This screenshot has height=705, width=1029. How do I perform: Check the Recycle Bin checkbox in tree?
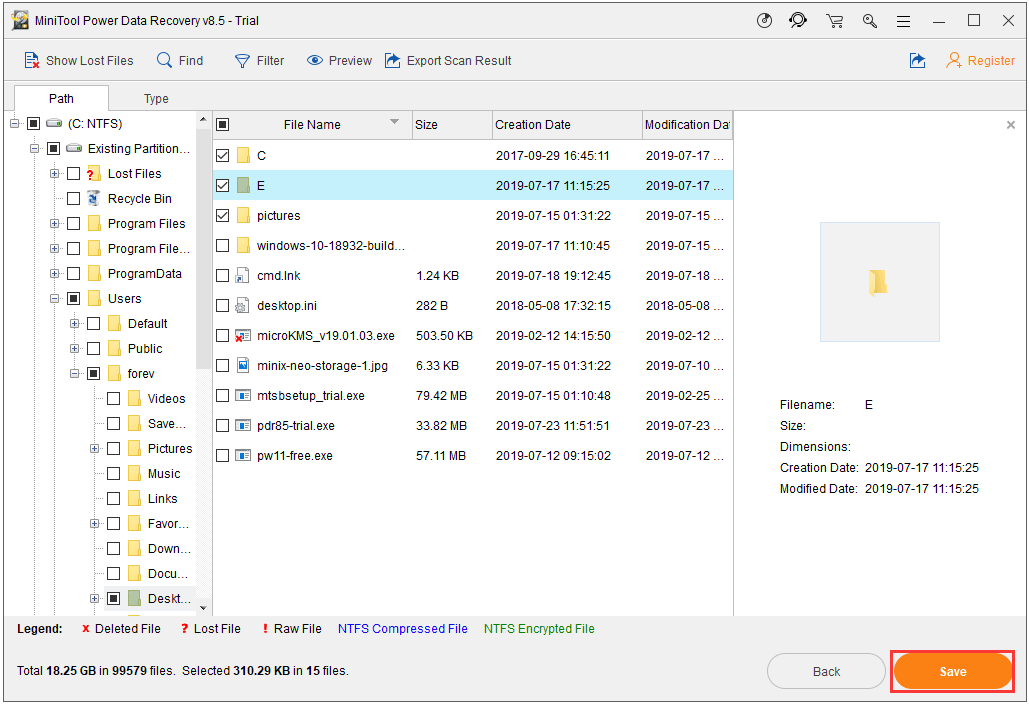coord(74,198)
